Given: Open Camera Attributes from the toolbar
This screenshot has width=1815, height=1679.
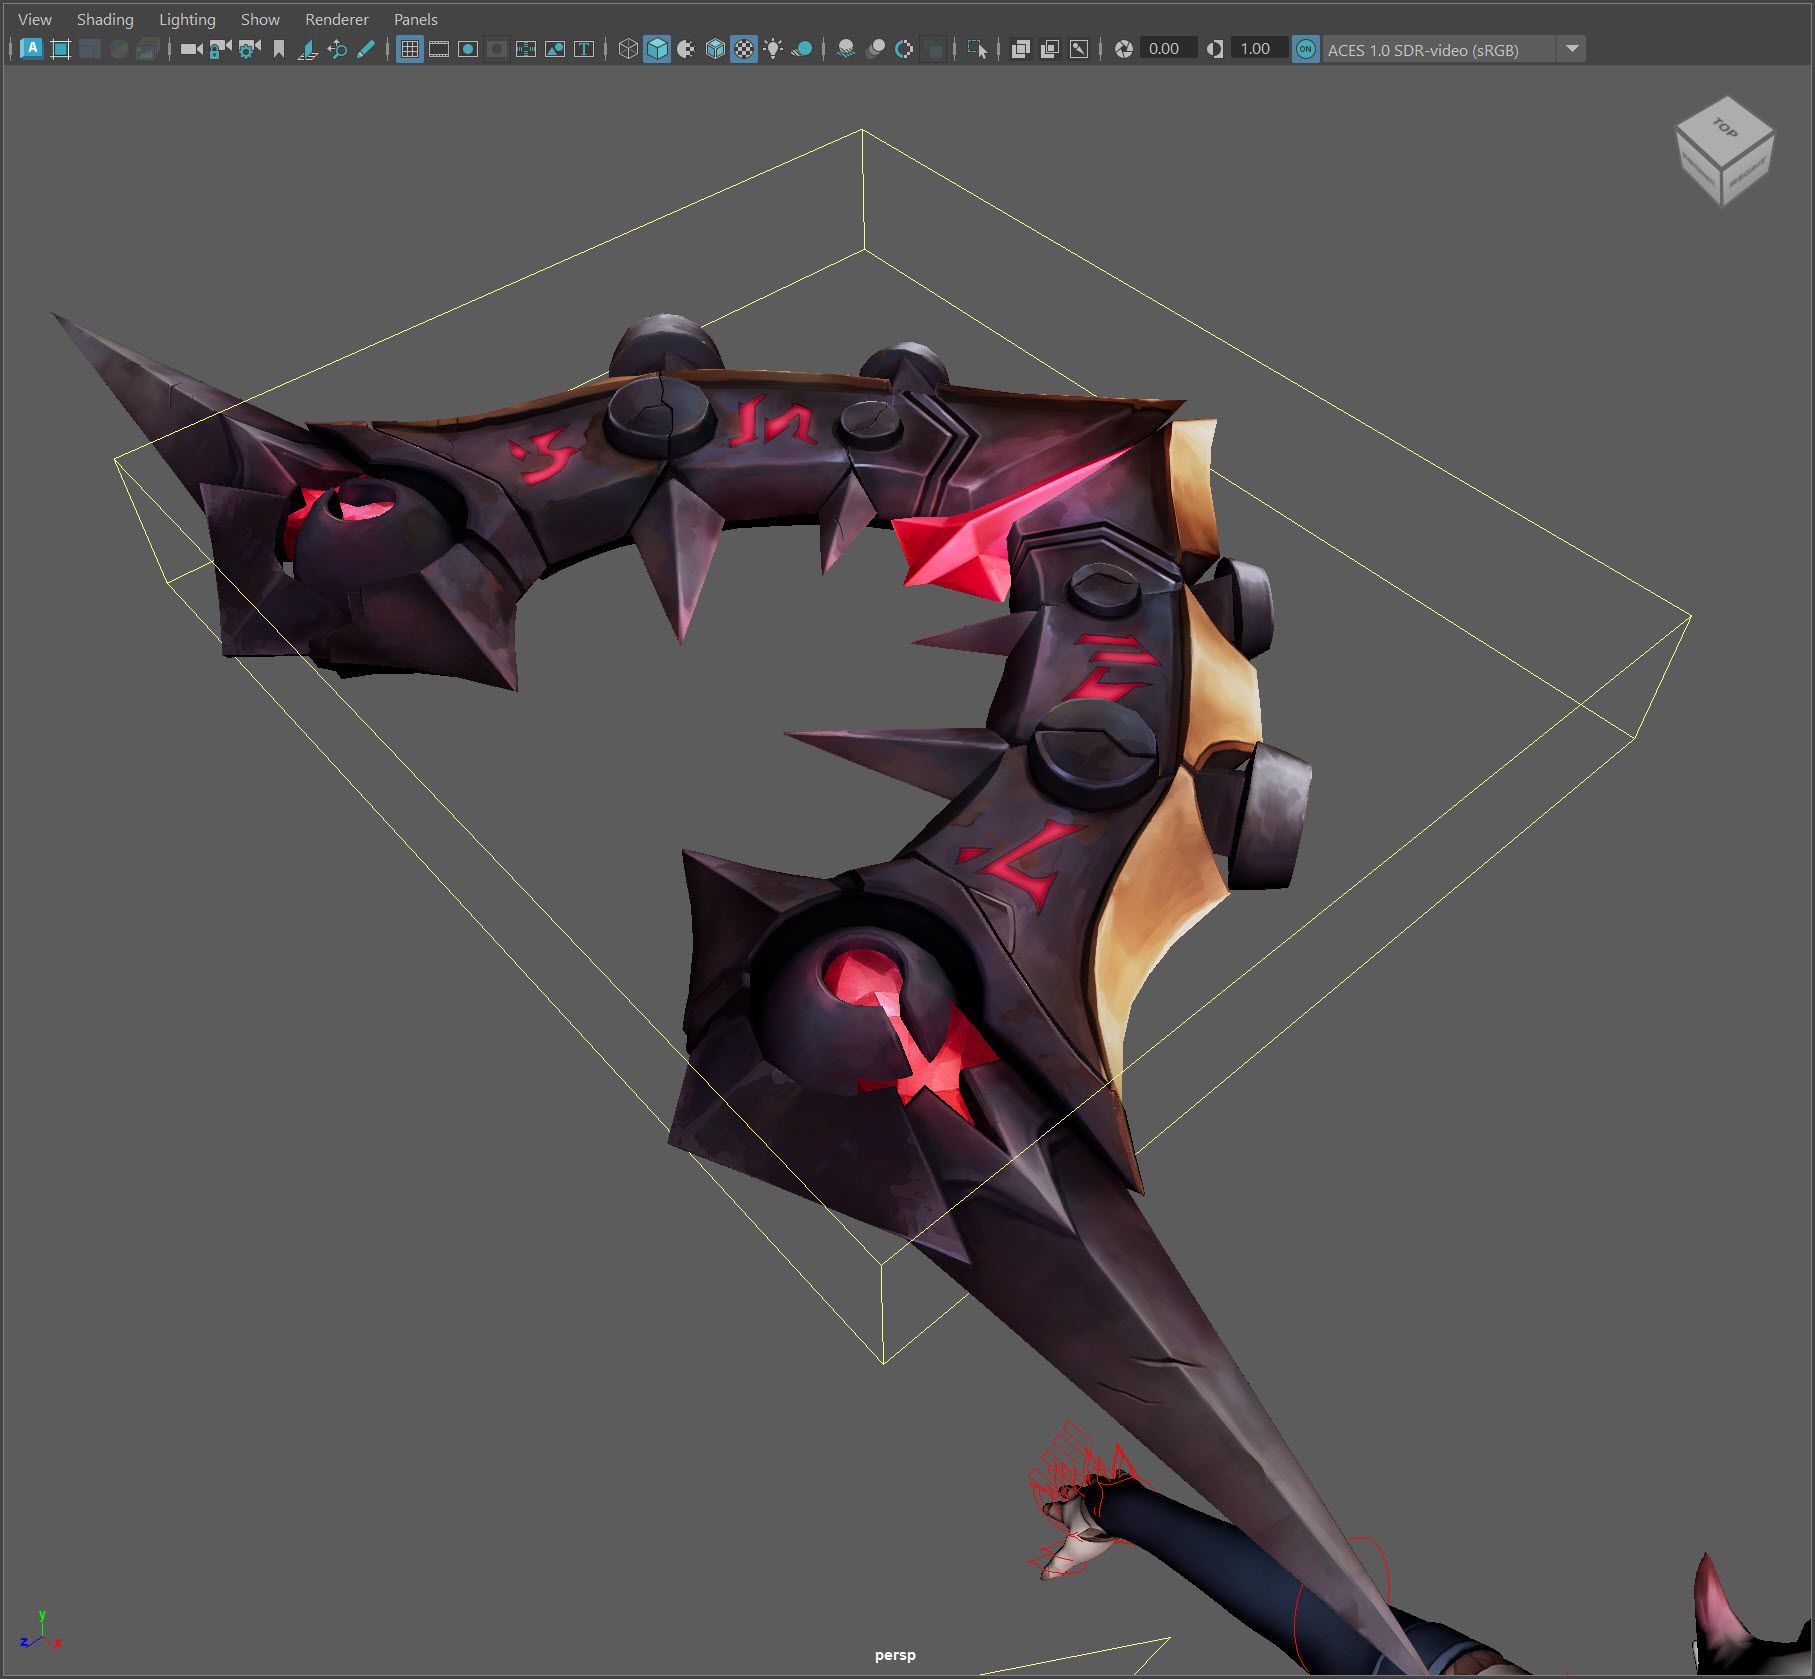Looking at the screenshot, I should pos(249,49).
